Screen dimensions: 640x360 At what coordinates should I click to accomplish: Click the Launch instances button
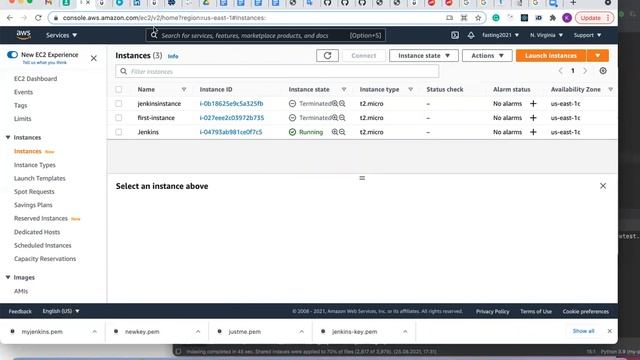coord(551,56)
